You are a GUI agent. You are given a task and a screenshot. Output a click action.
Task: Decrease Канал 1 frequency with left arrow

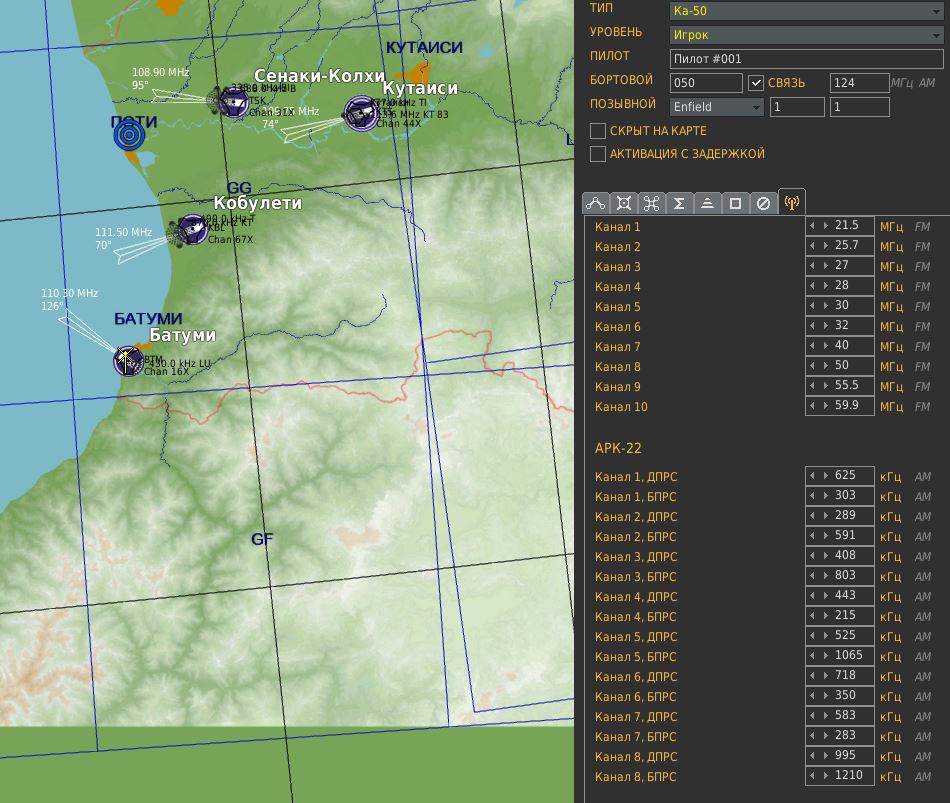pyautogui.click(x=812, y=225)
